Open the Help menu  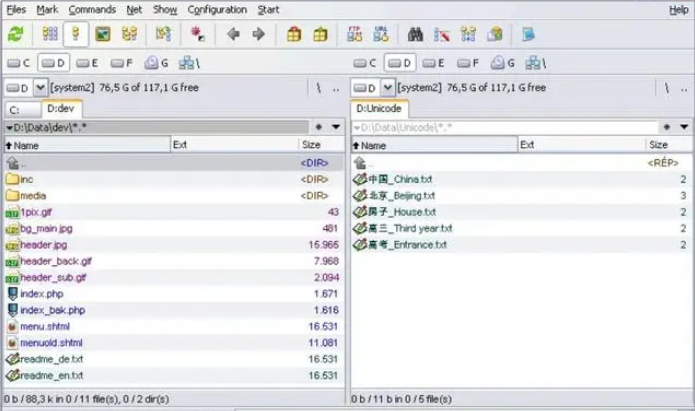[x=679, y=9]
